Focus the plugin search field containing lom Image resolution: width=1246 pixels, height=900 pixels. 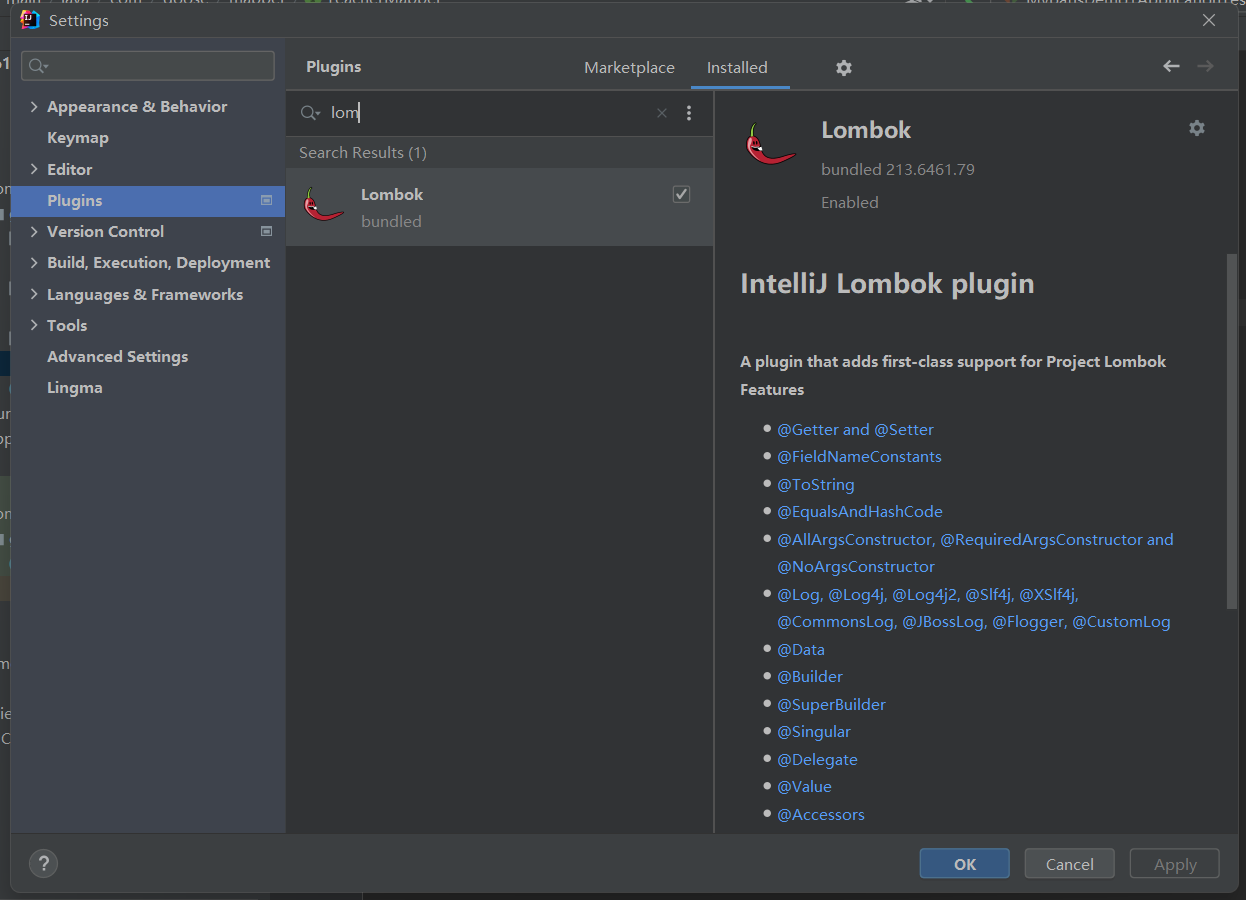click(490, 113)
